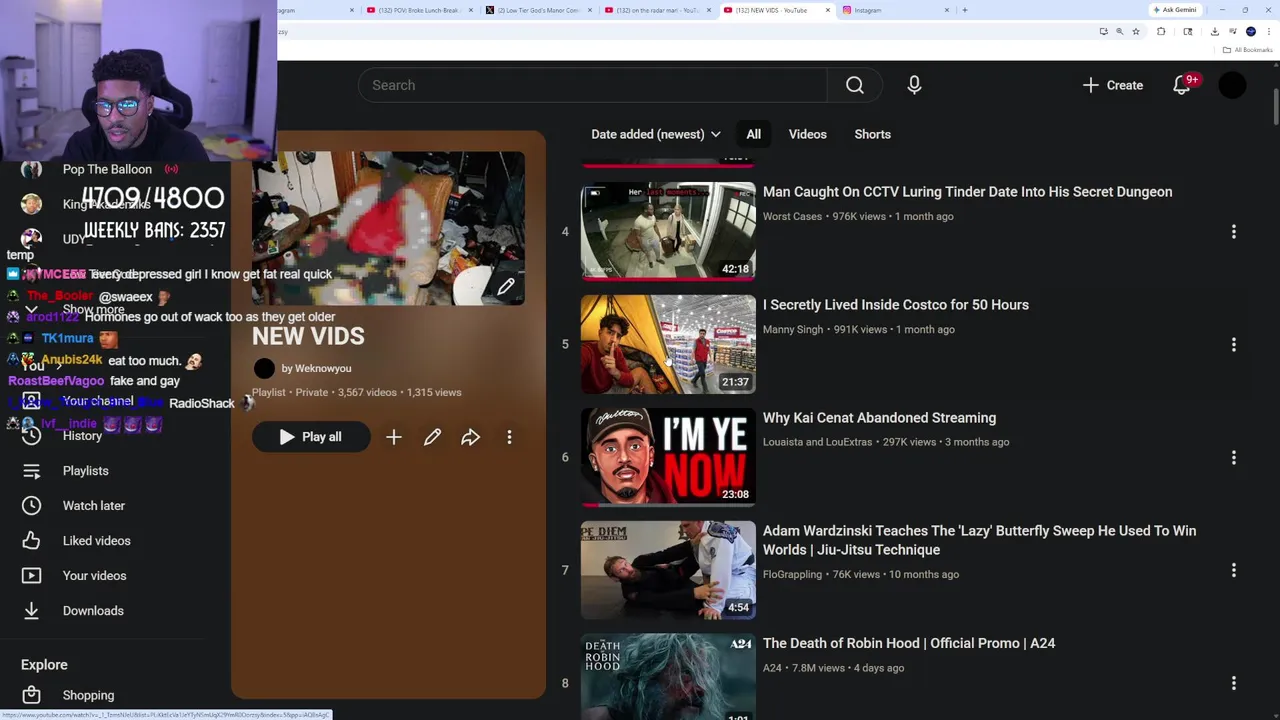1280x720 pixels.
Task: Open the All Bookmarks folder
Action: point(1247,50)
